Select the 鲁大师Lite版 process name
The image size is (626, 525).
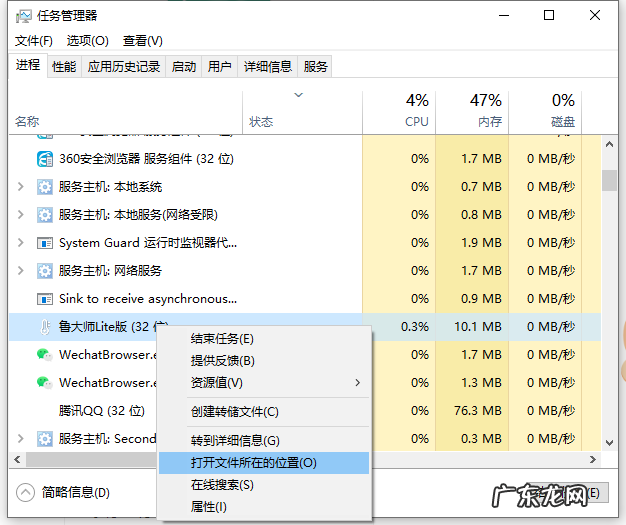coord(113,327)
